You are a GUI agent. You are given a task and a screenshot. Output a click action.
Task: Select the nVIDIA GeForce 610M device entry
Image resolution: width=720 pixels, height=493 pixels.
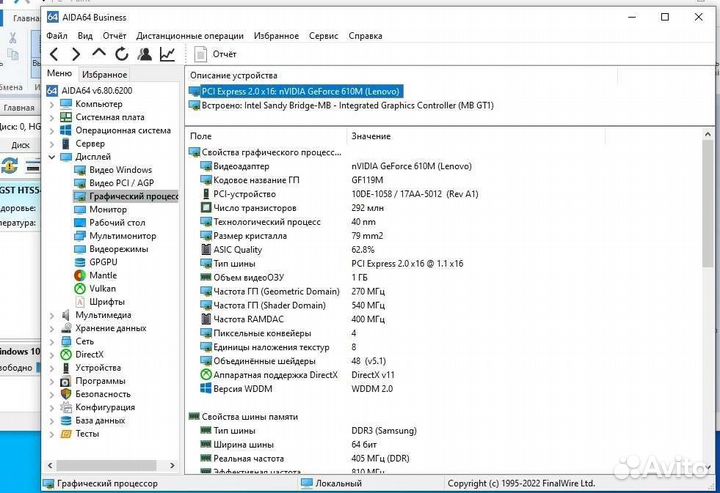pyautogui.click(x=296, y=91)
